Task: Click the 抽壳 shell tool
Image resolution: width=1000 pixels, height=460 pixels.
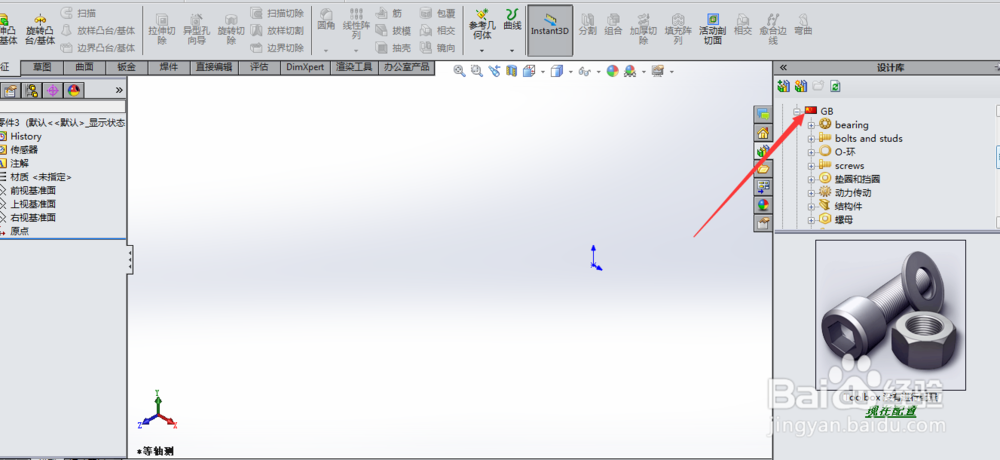Action: point(393,48)
